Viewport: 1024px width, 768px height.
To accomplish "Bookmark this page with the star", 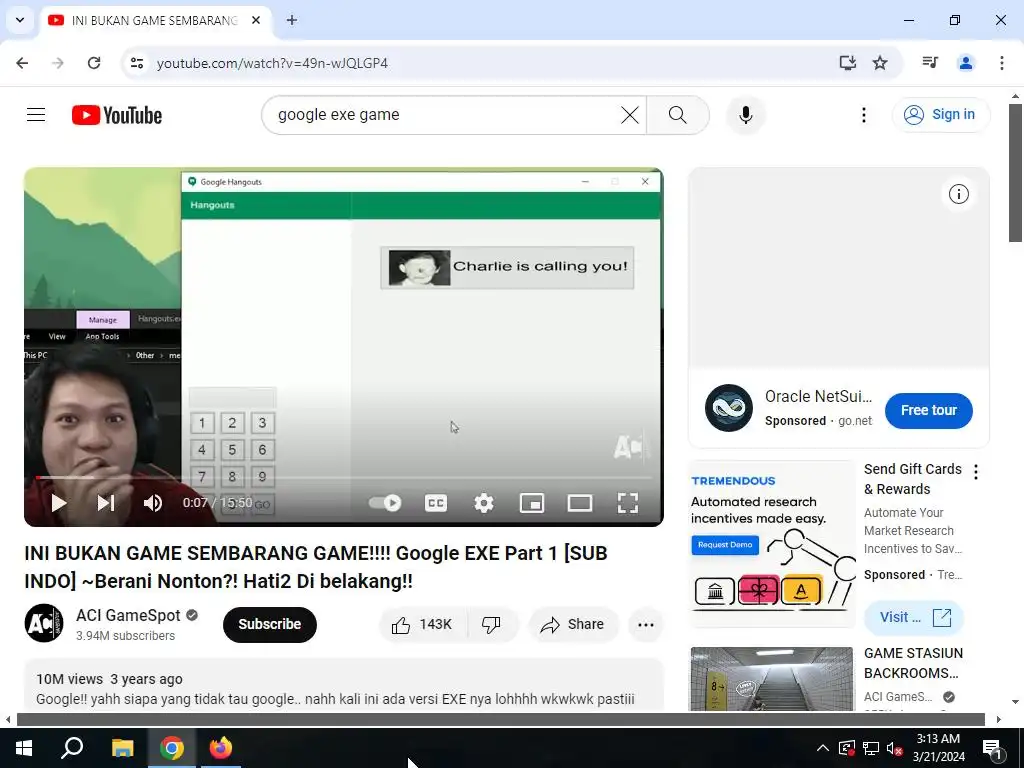I will coord(880,63).
